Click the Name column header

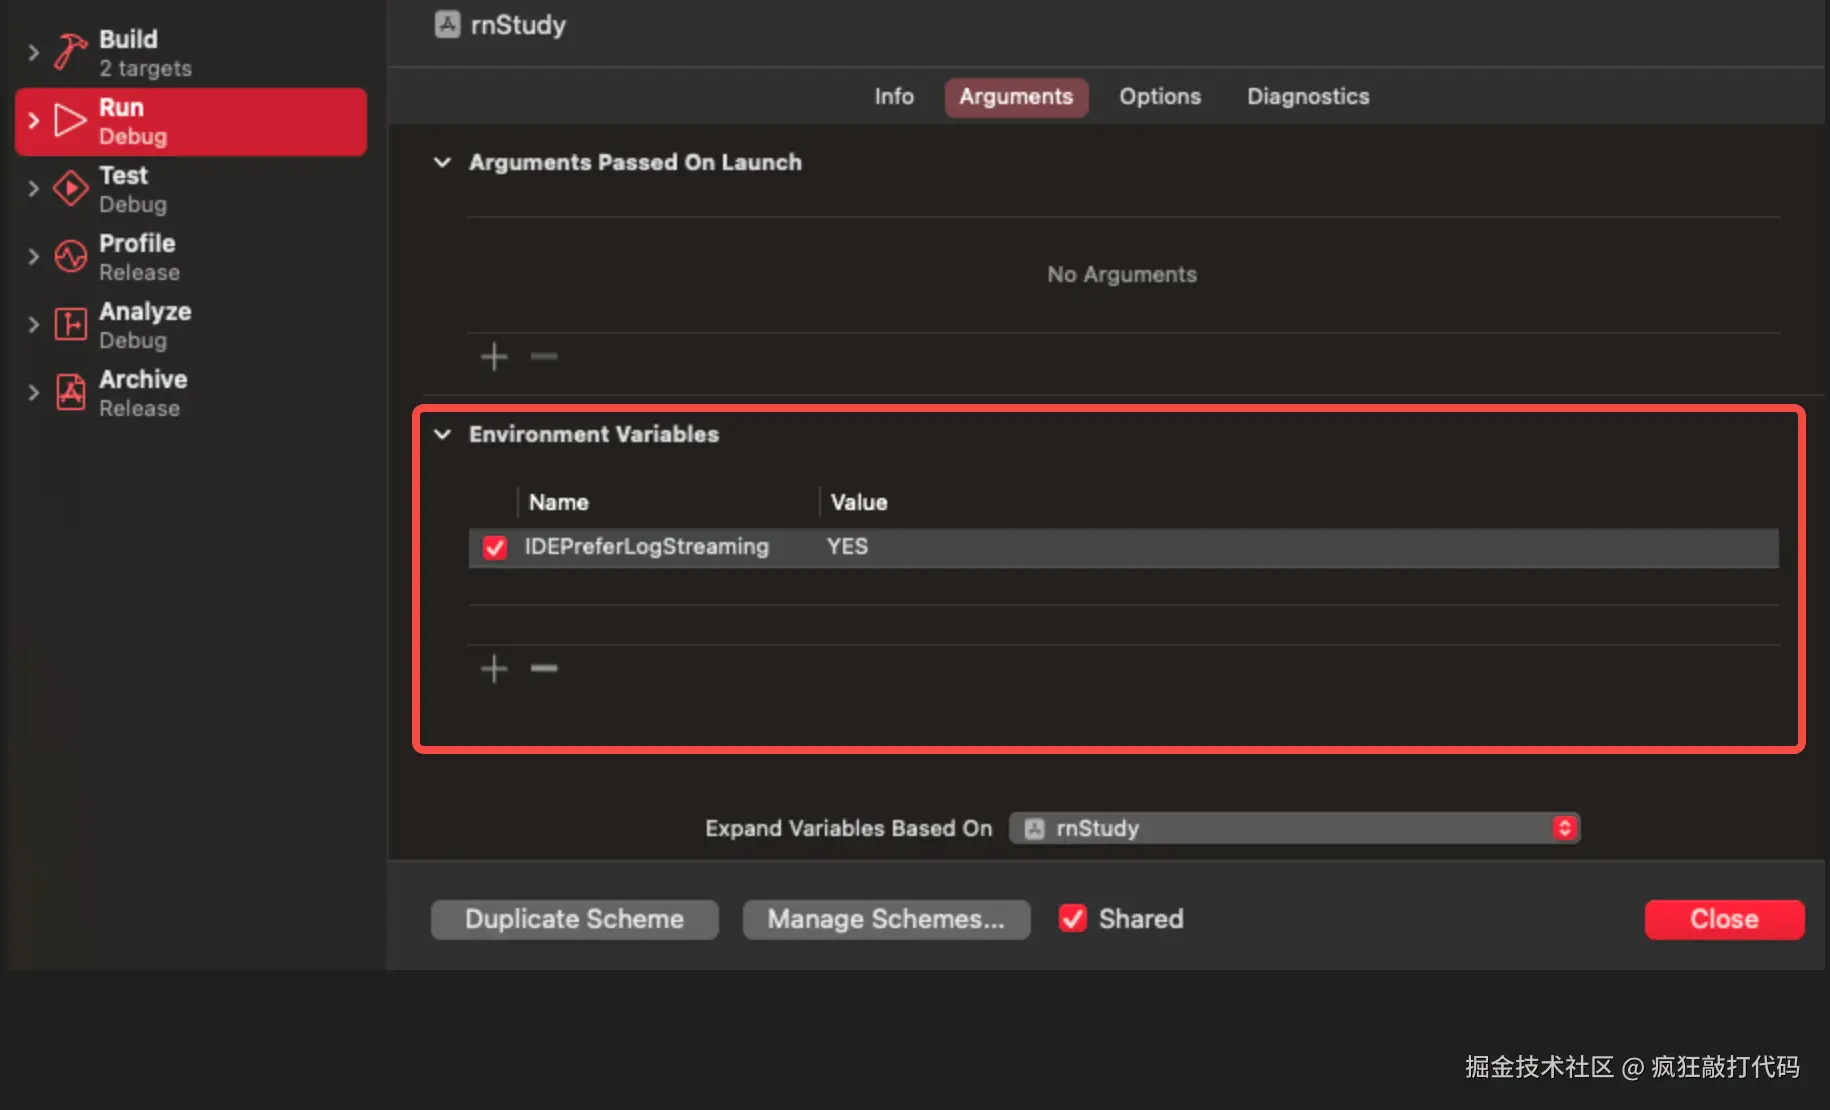coord(559,502)
